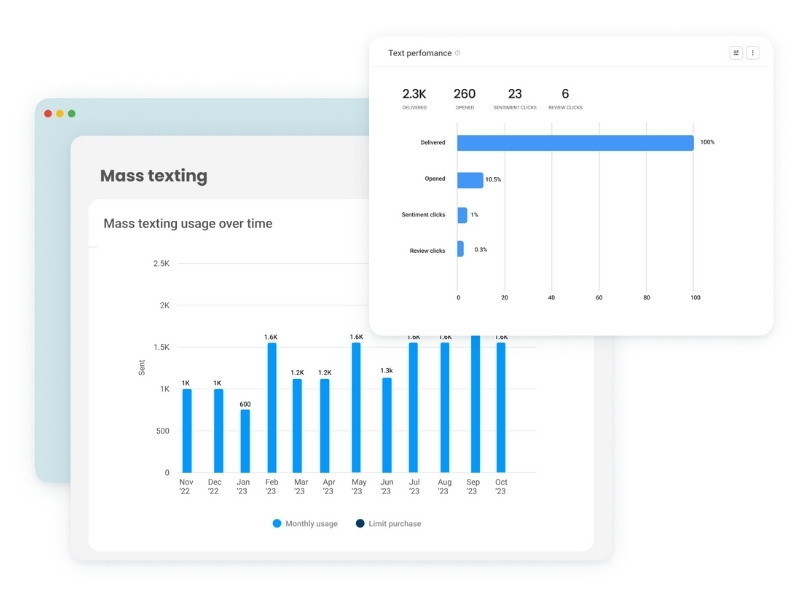
Task: Toggle the Limit purchase legend item
Action: (395, 523)
